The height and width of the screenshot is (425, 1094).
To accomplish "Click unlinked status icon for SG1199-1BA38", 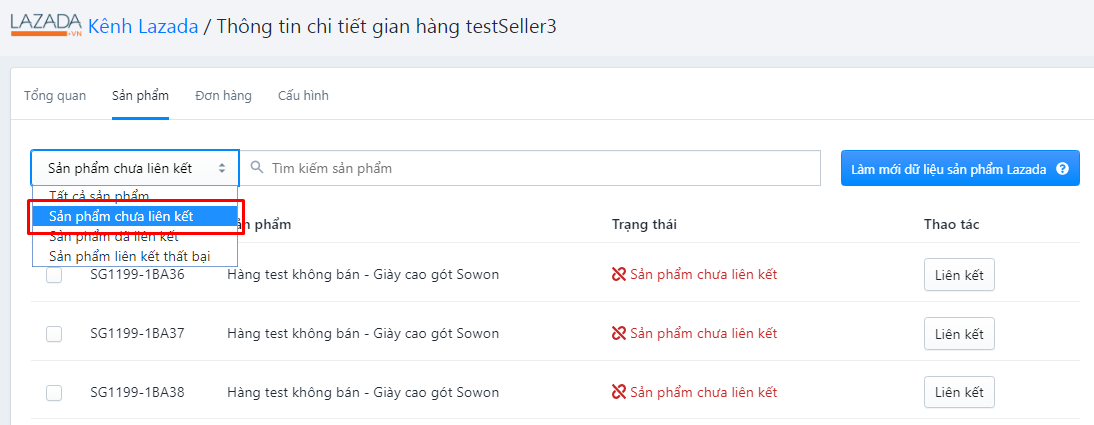I will (x=618, y=392).
